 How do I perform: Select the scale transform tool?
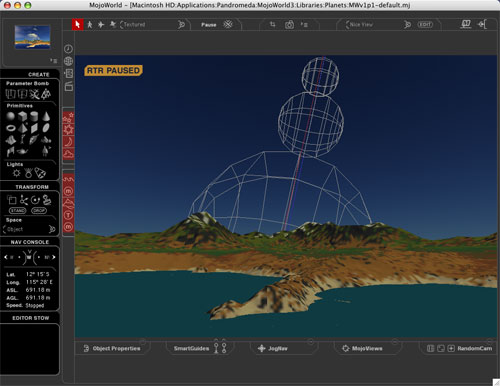click(x=12, y=200)
